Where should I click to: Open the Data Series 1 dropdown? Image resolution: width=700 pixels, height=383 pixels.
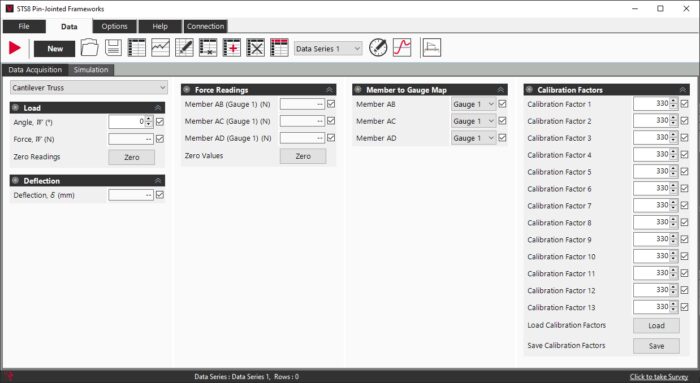coord(328,48)
